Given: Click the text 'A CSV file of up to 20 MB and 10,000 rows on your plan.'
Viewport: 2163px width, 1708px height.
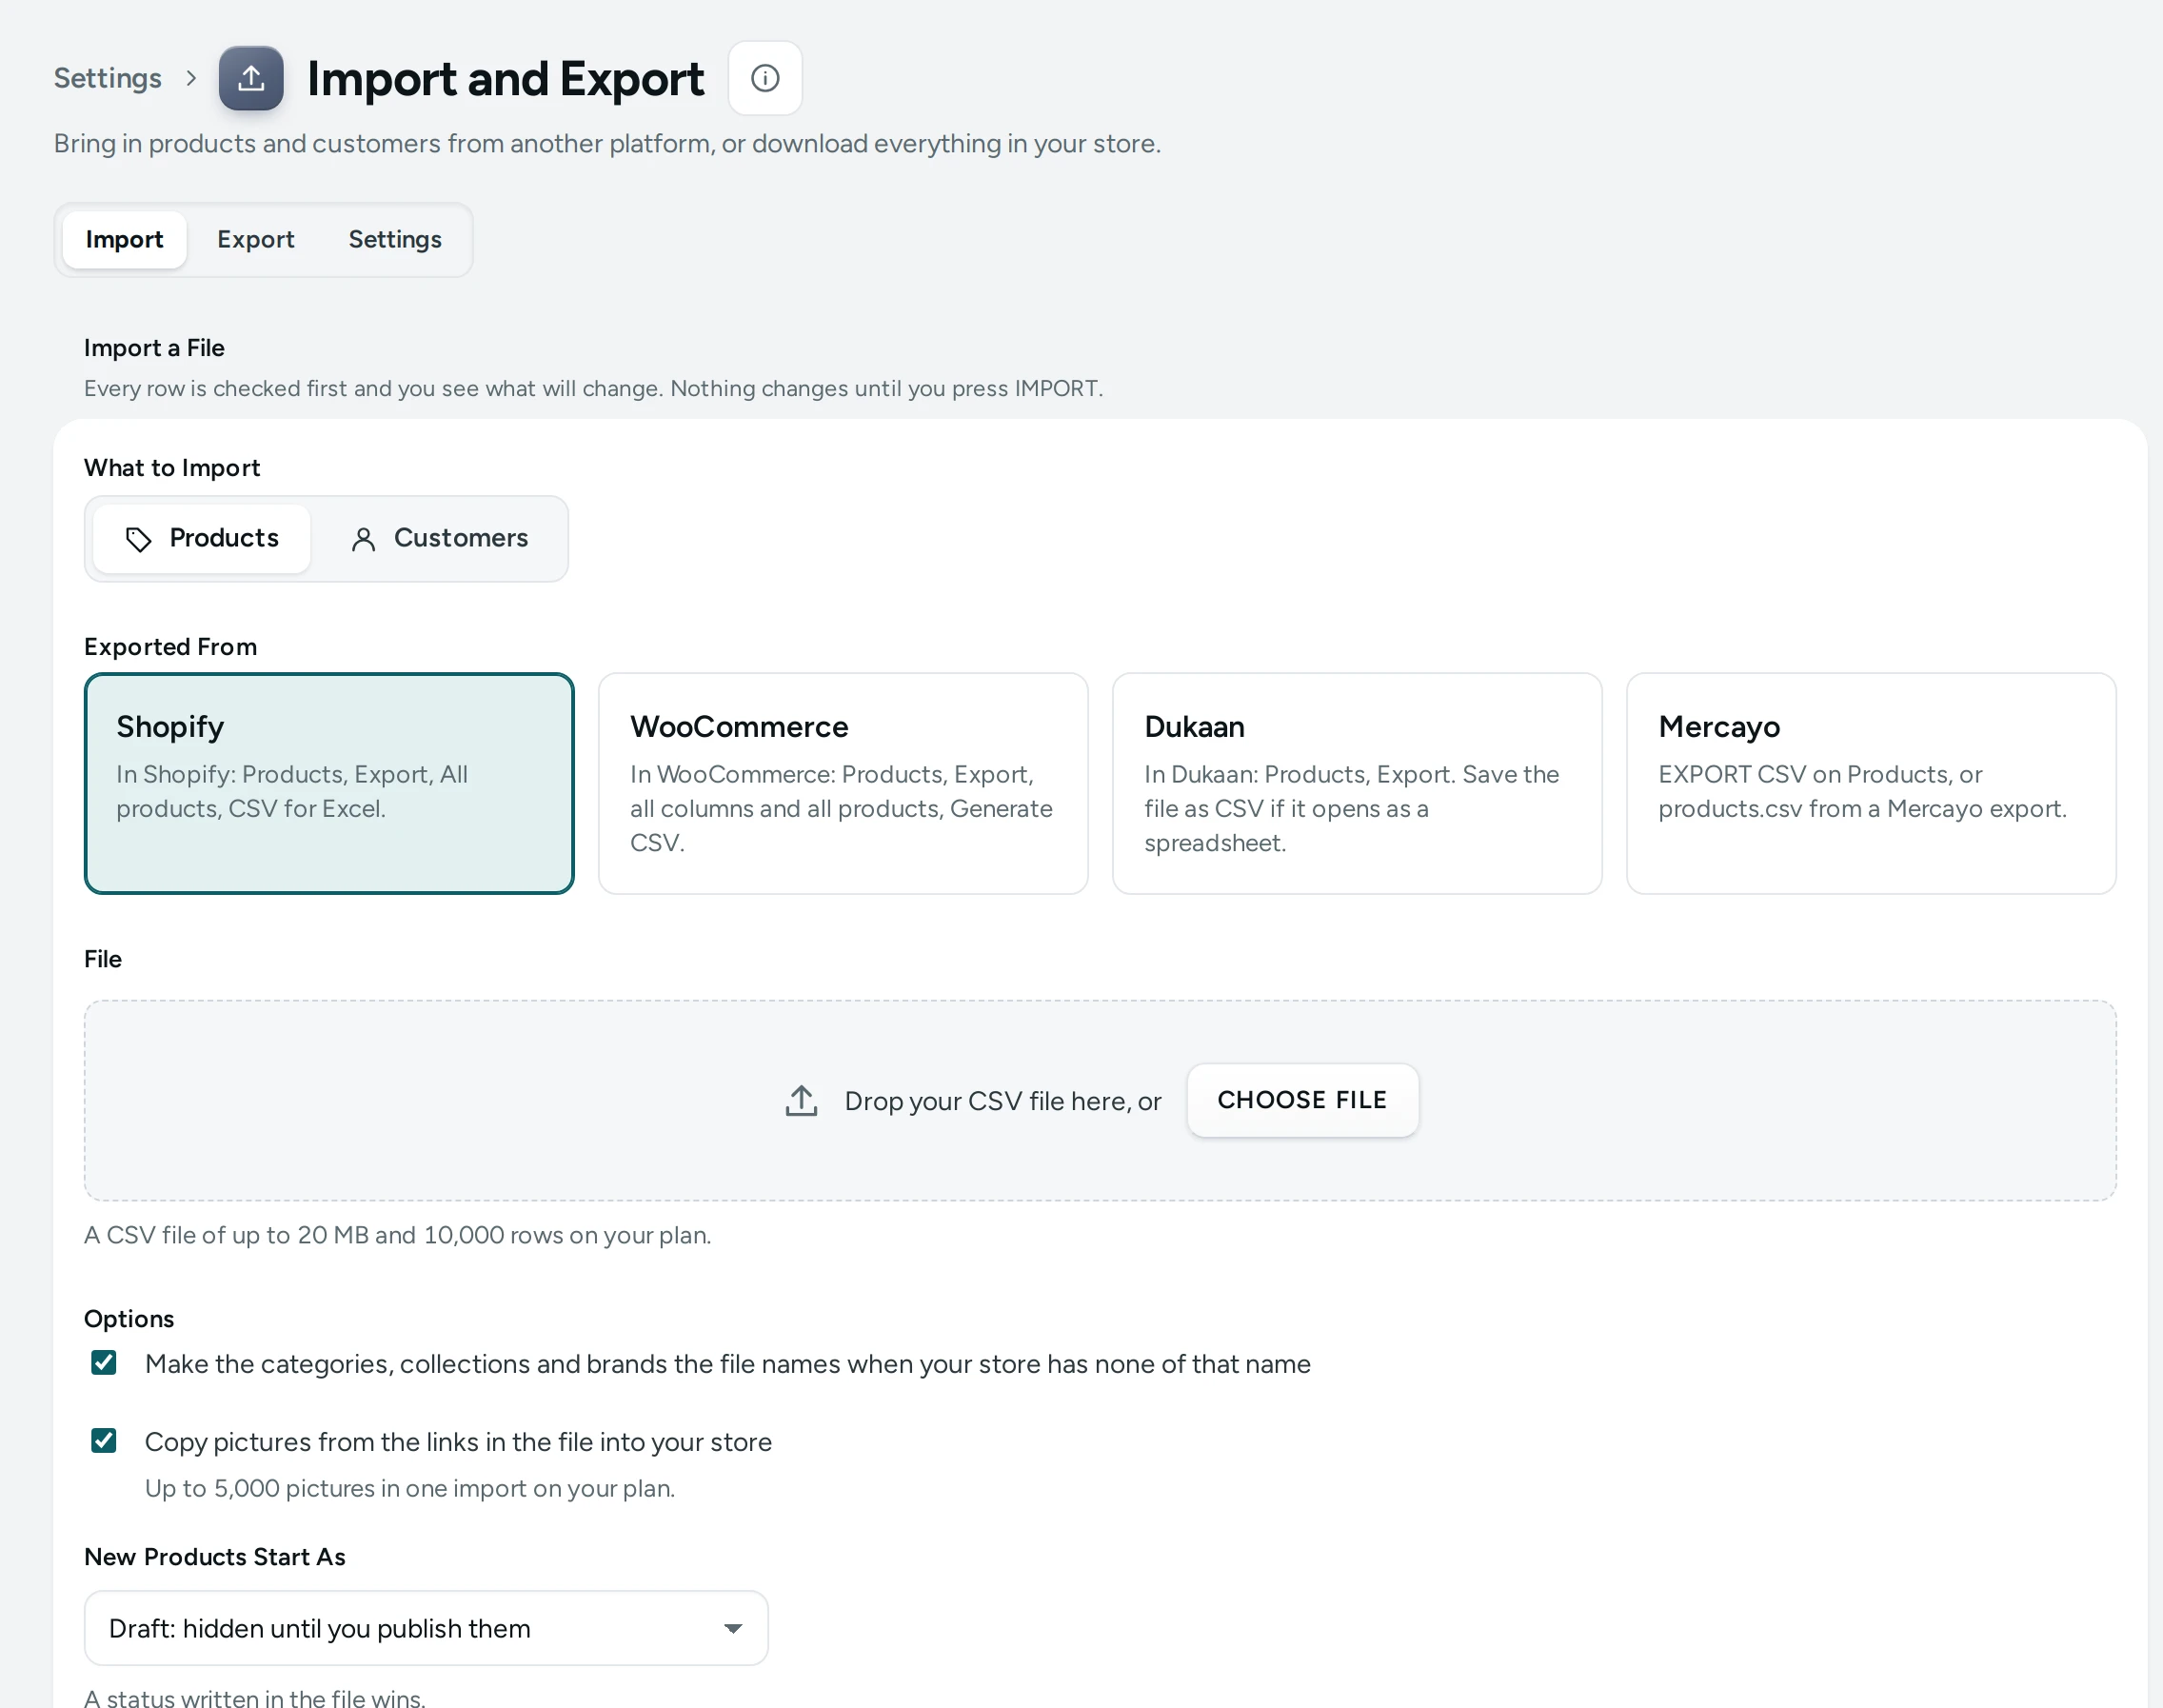Looking at the screenshot, I should 398,1235.
